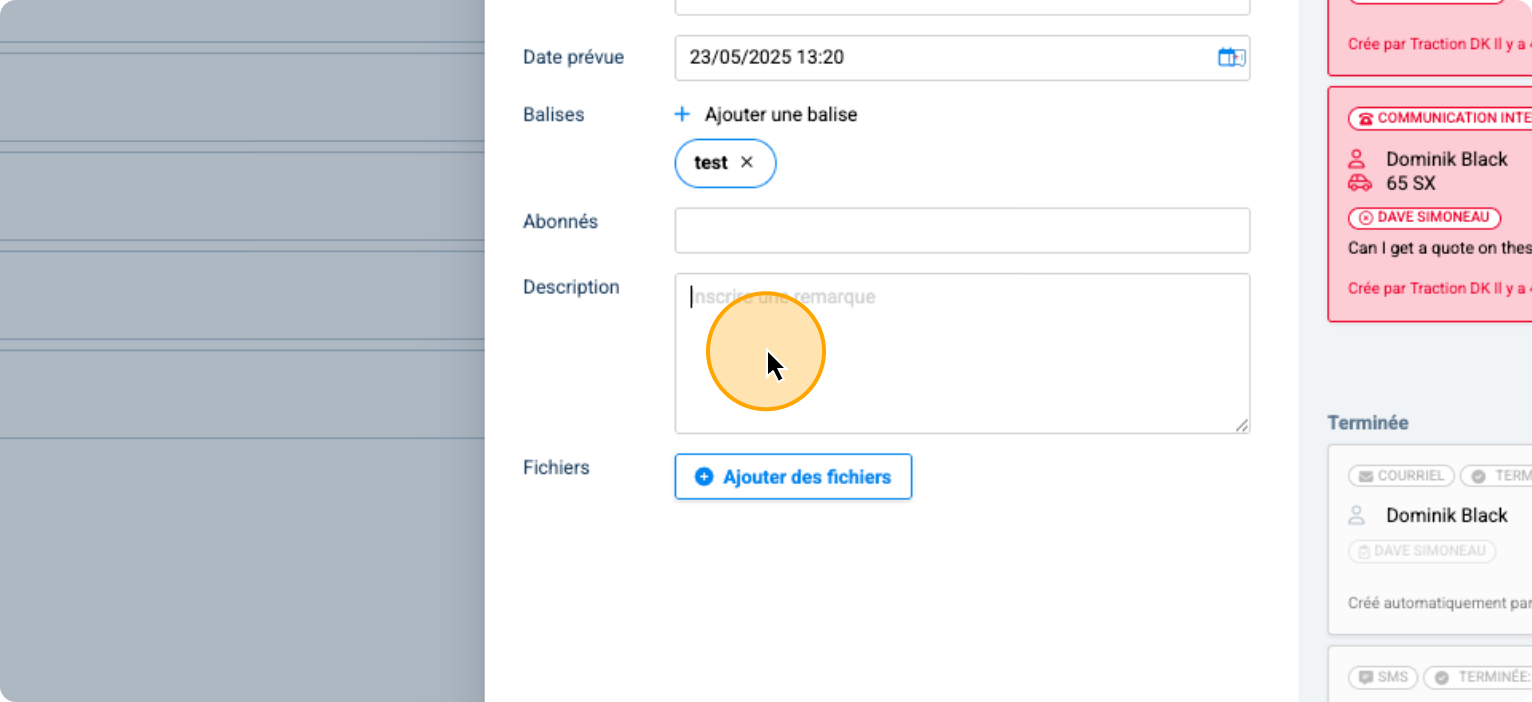Click the person icon beside Dominik Black in red card
This screenshot has height=702, width=1532.
1357,159
